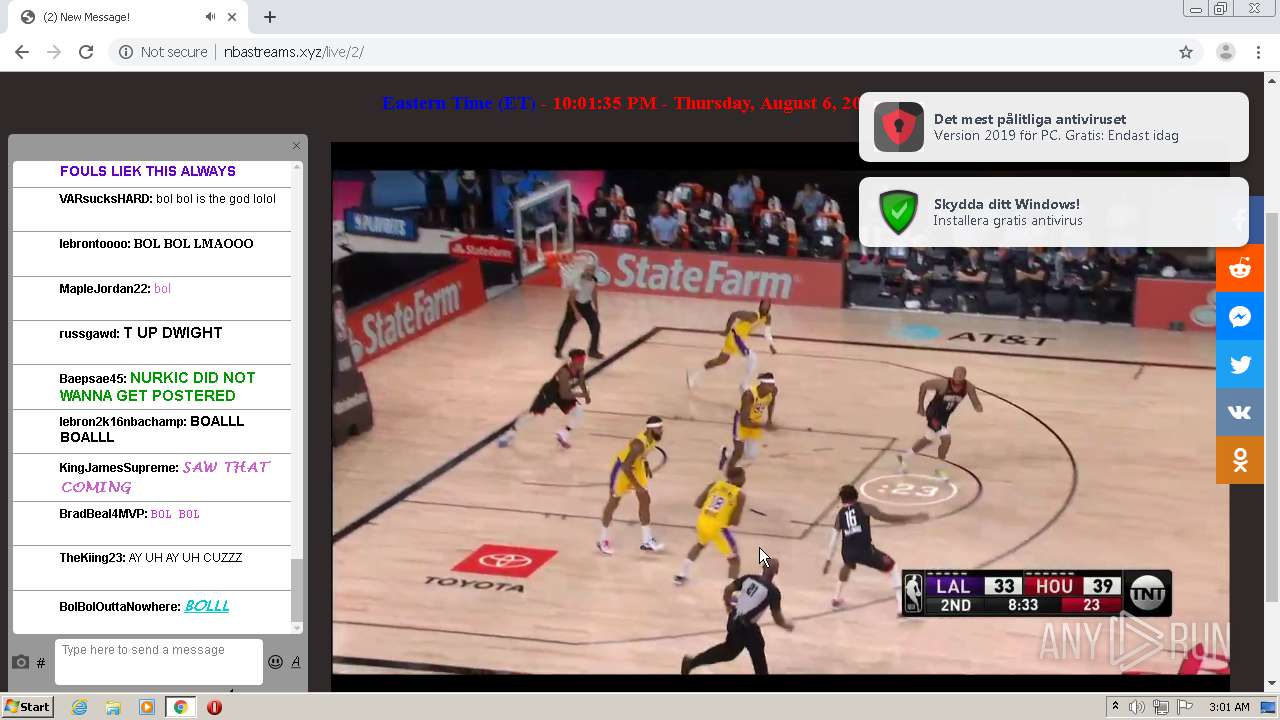Open the Action Center flag icon
This screenshot has height=720, width=1280.
[x=1183, y=707]
